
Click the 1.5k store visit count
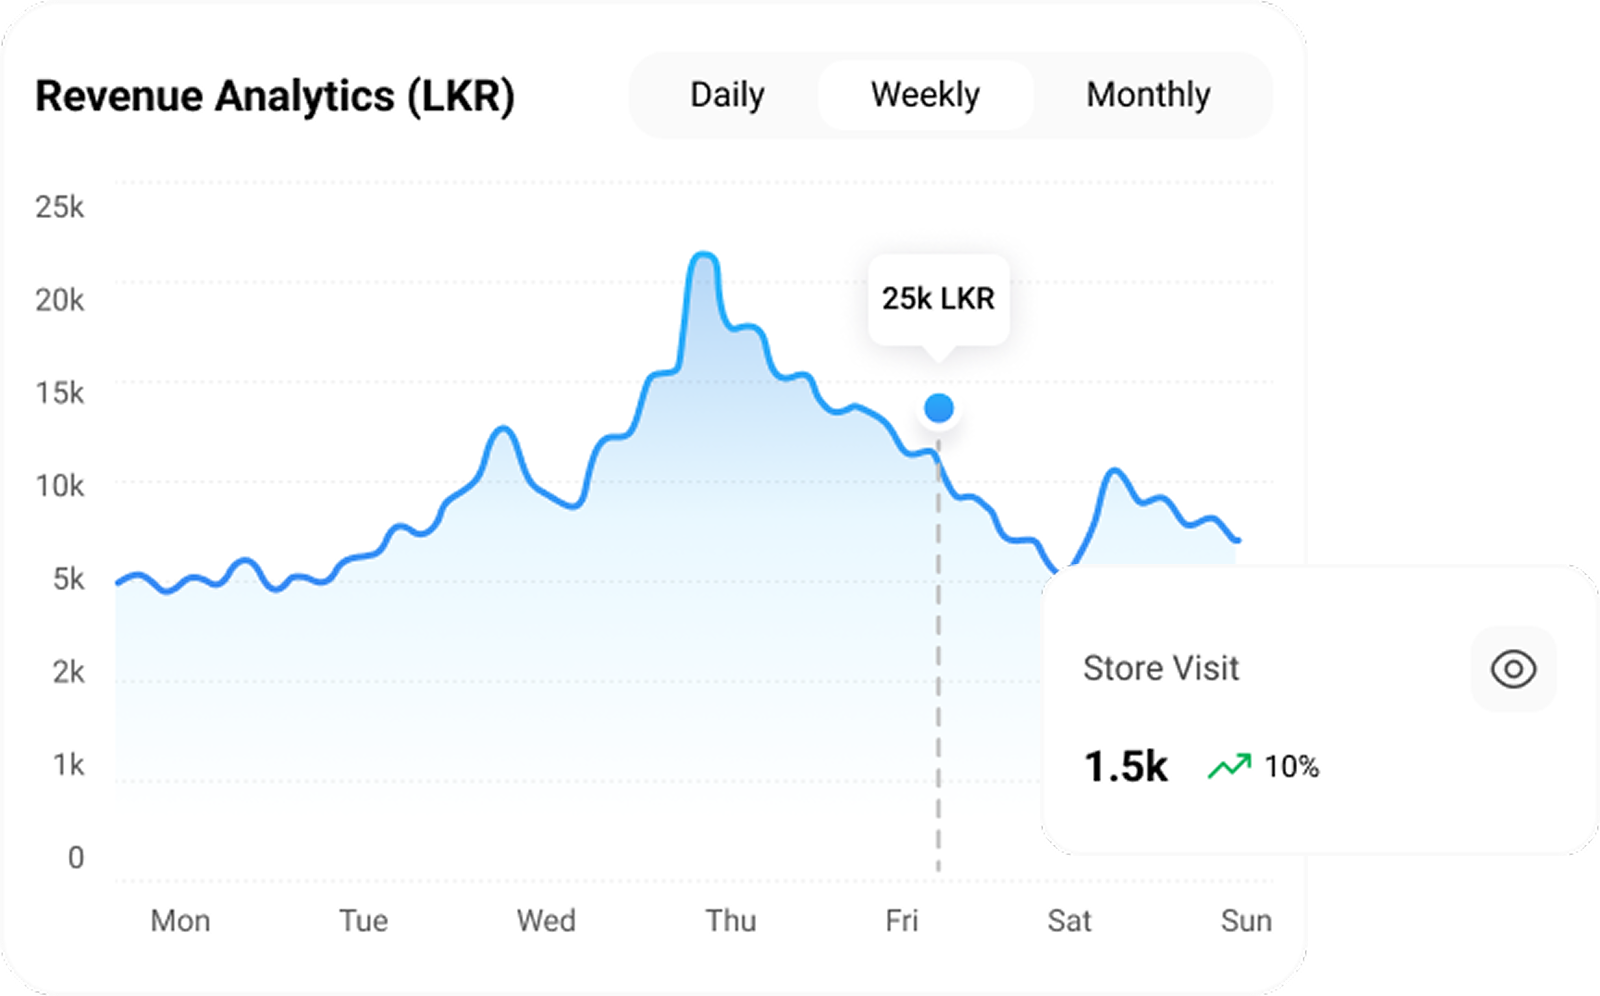click(1127, 766)
